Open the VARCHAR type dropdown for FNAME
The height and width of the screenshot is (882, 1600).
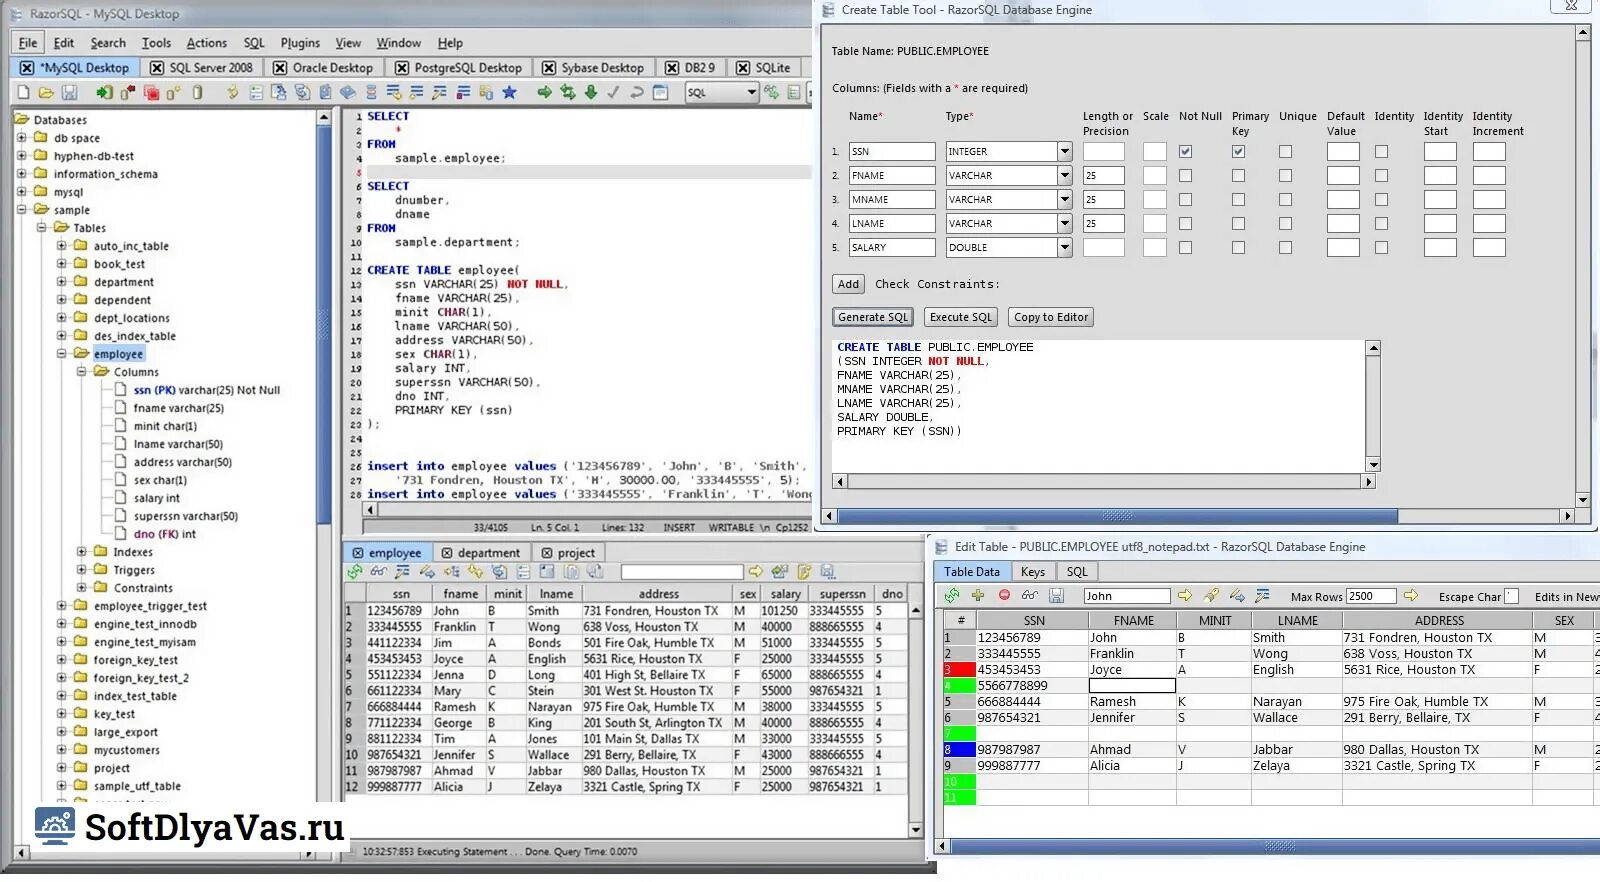pos(1065,176)
